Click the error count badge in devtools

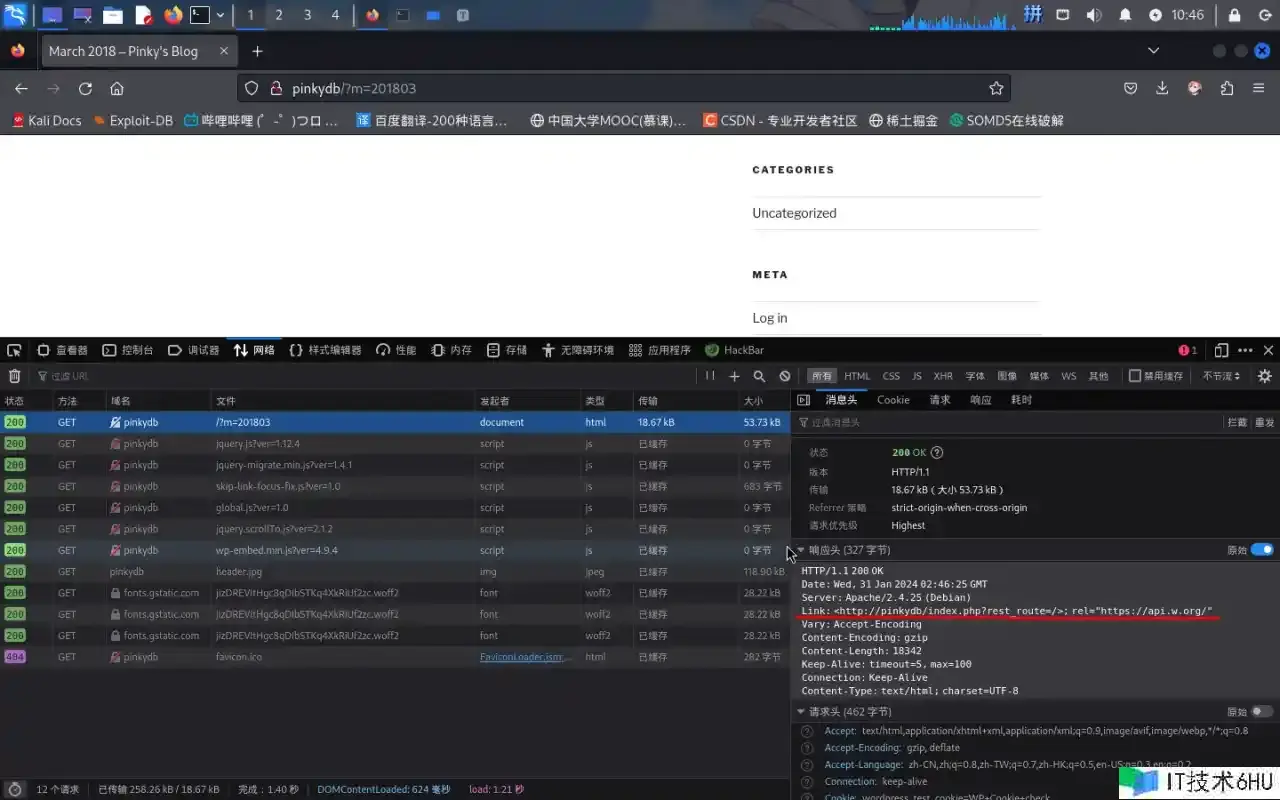point(1187,350)
